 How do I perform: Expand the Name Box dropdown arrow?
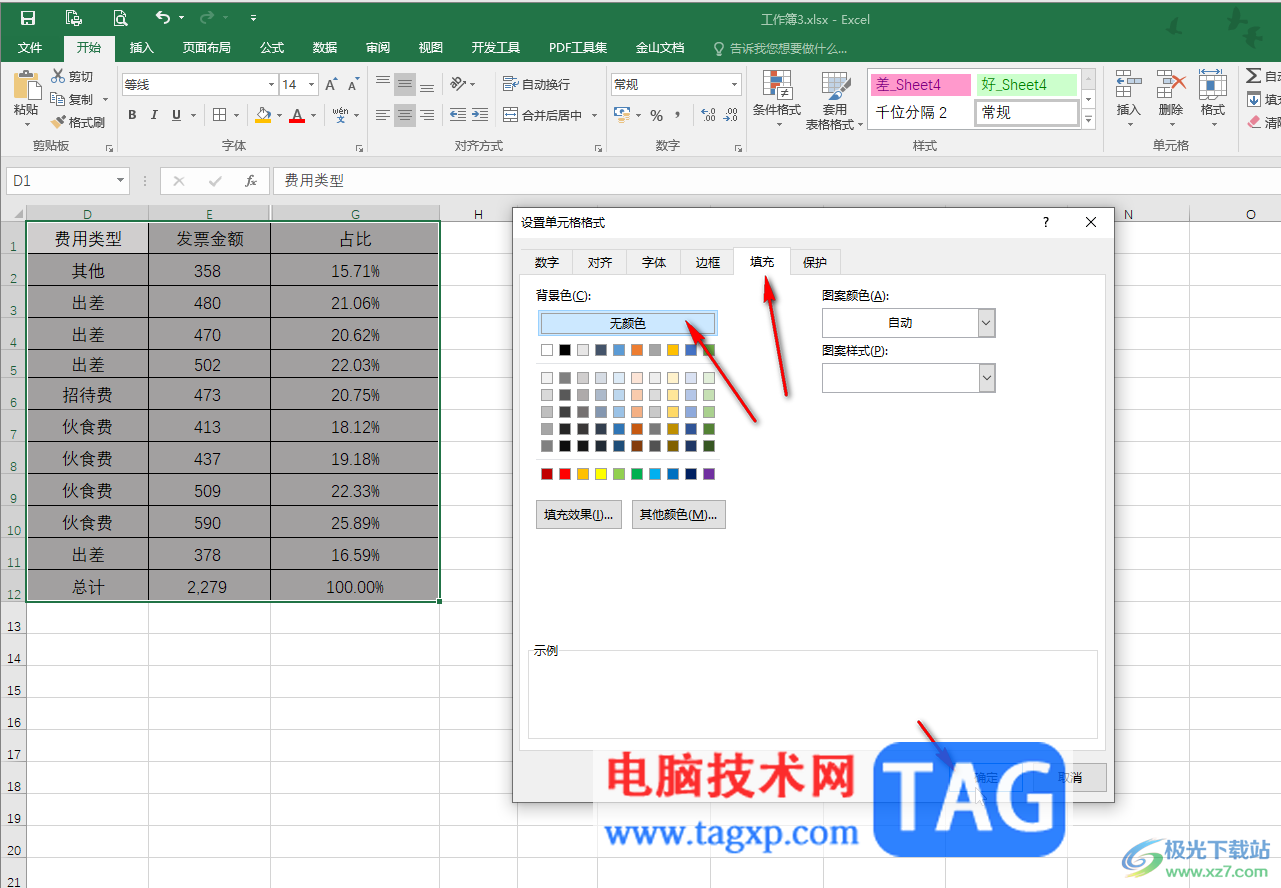click(121, 181)
